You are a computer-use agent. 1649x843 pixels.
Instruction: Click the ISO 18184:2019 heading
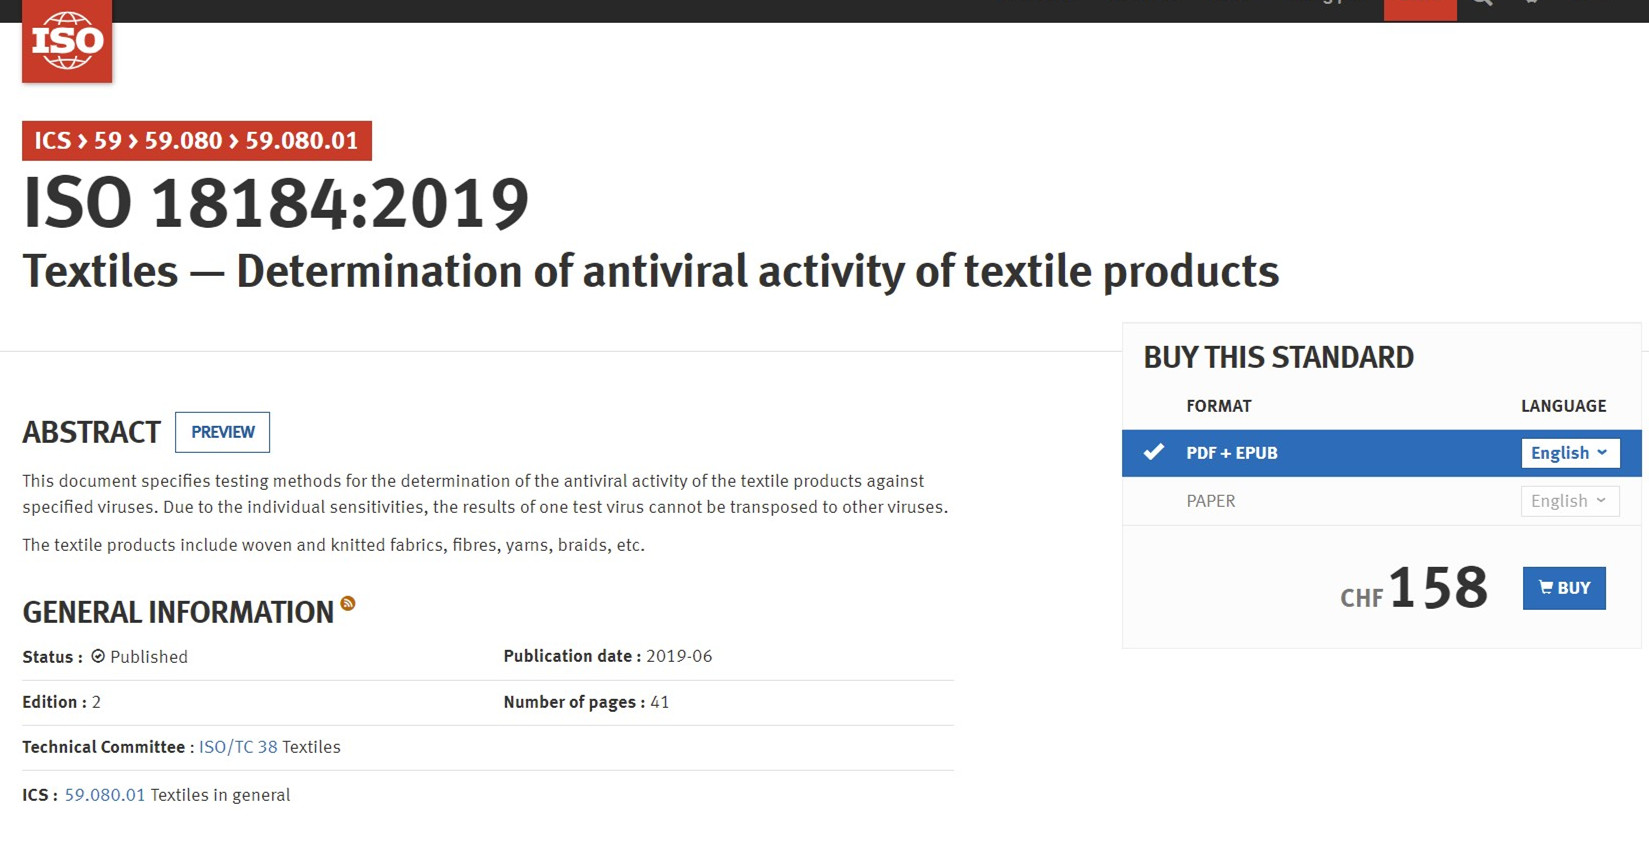pyautogui.click(x=276, y=204)
